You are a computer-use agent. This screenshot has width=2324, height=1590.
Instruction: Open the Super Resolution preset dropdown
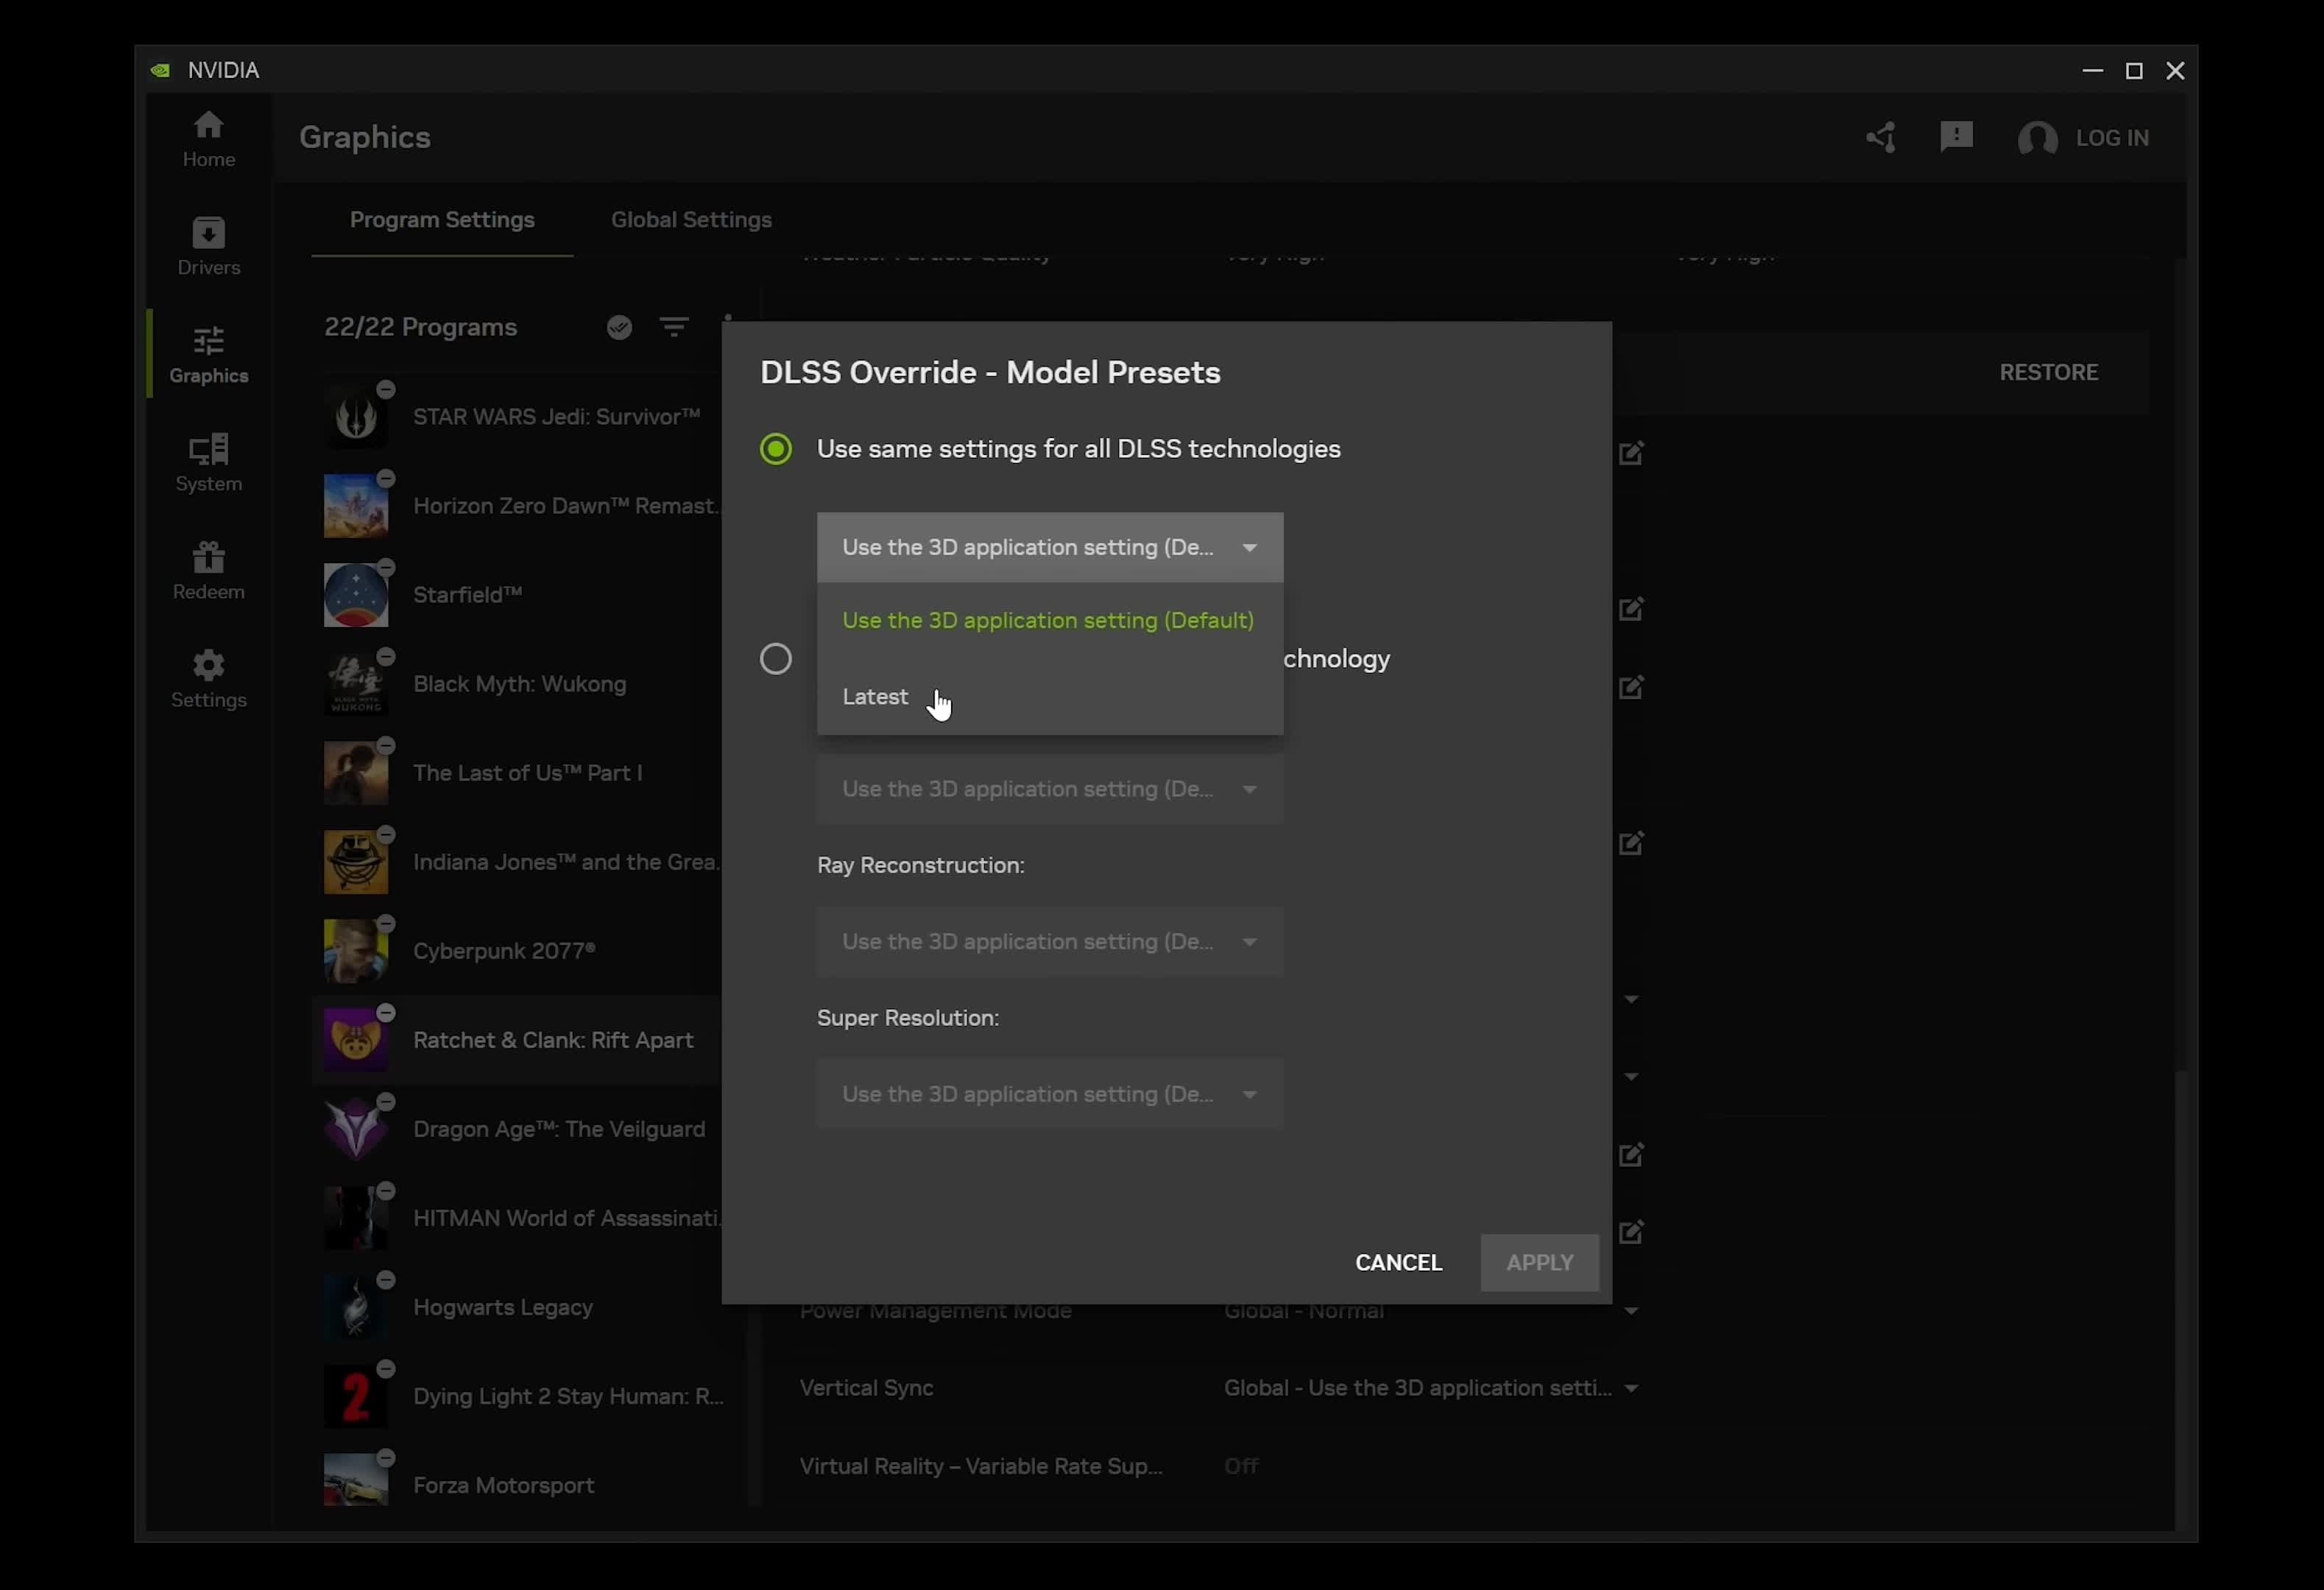coord(1050,1094)
